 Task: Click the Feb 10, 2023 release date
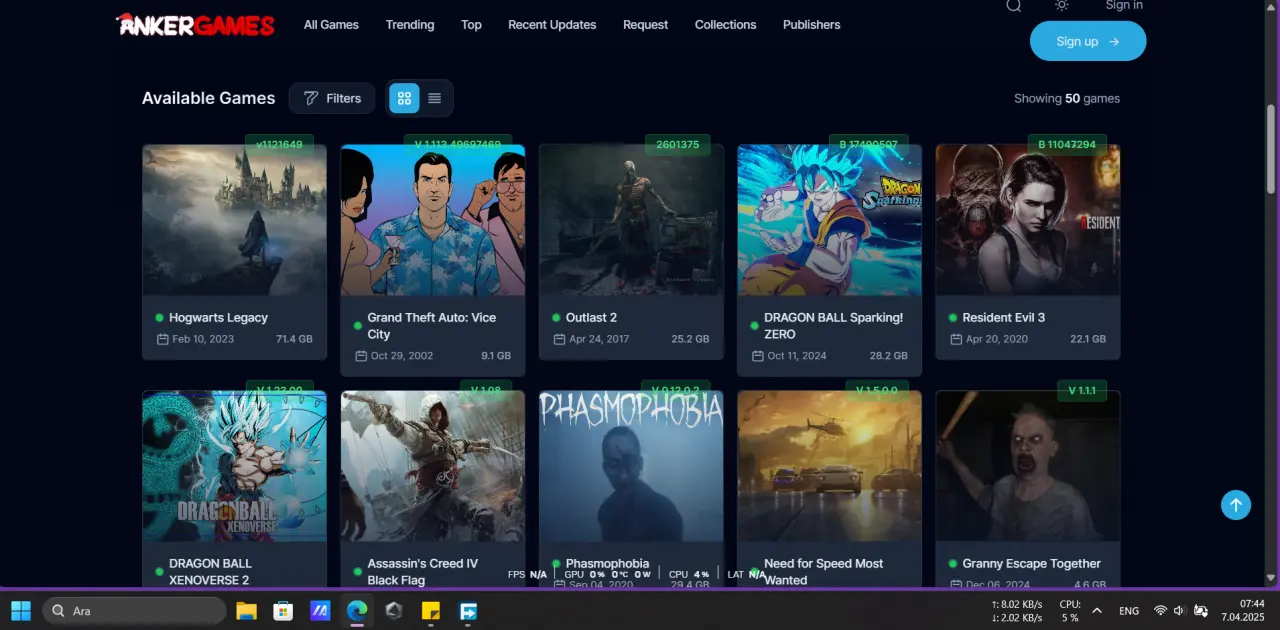point(203,339)
